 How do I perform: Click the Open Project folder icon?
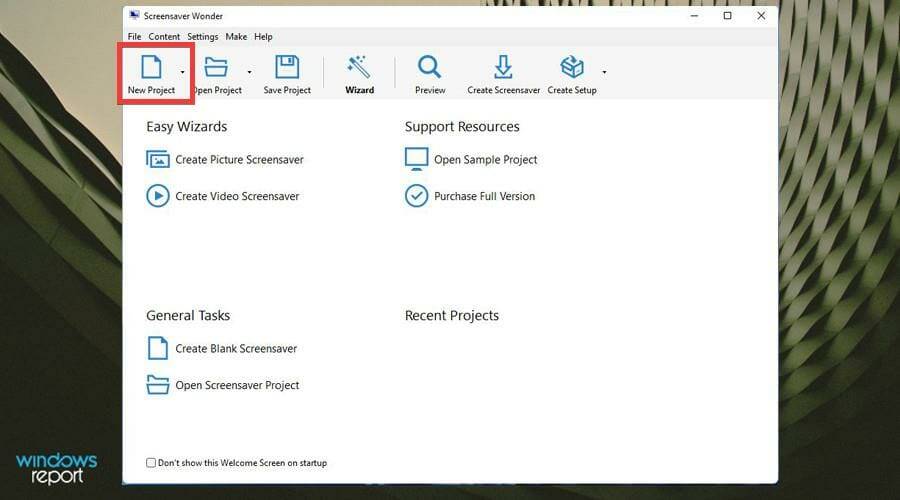(x=216, y=67)
